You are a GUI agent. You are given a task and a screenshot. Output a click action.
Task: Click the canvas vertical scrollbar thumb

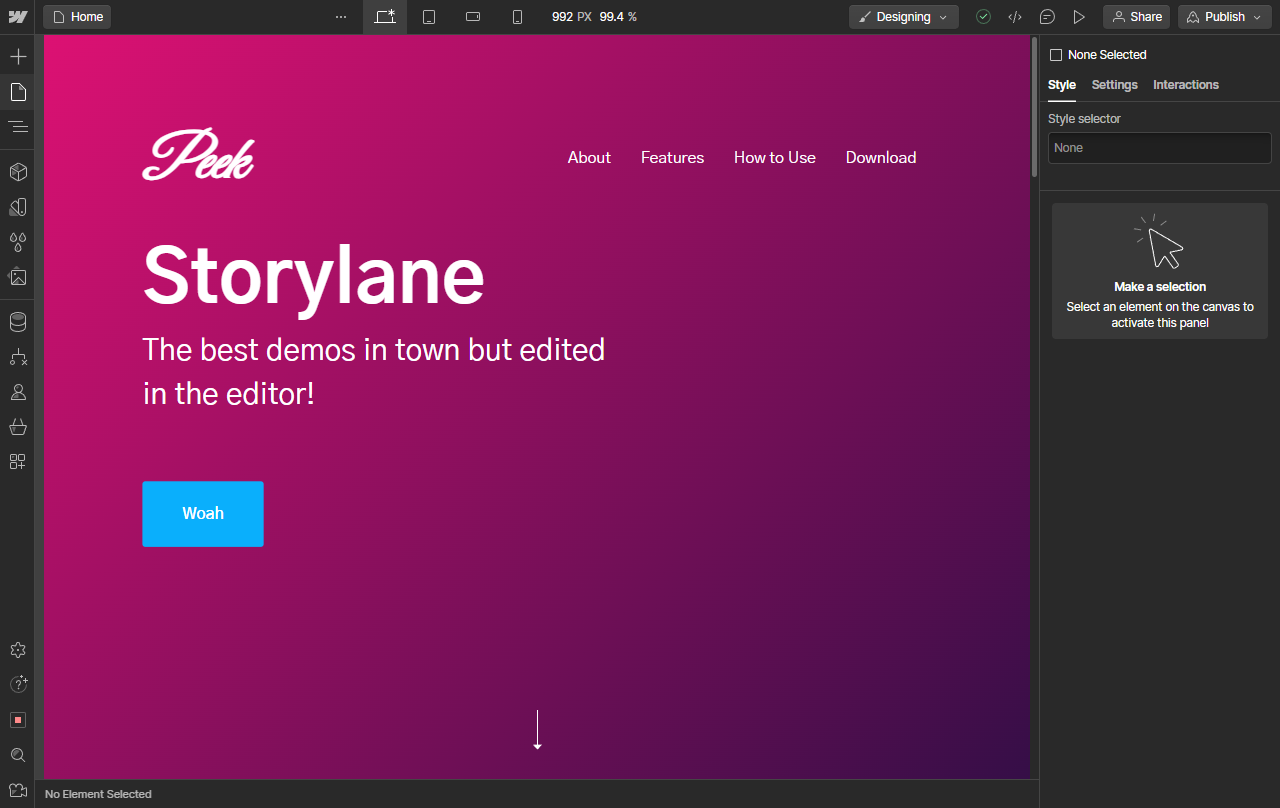click(1034, 107)
